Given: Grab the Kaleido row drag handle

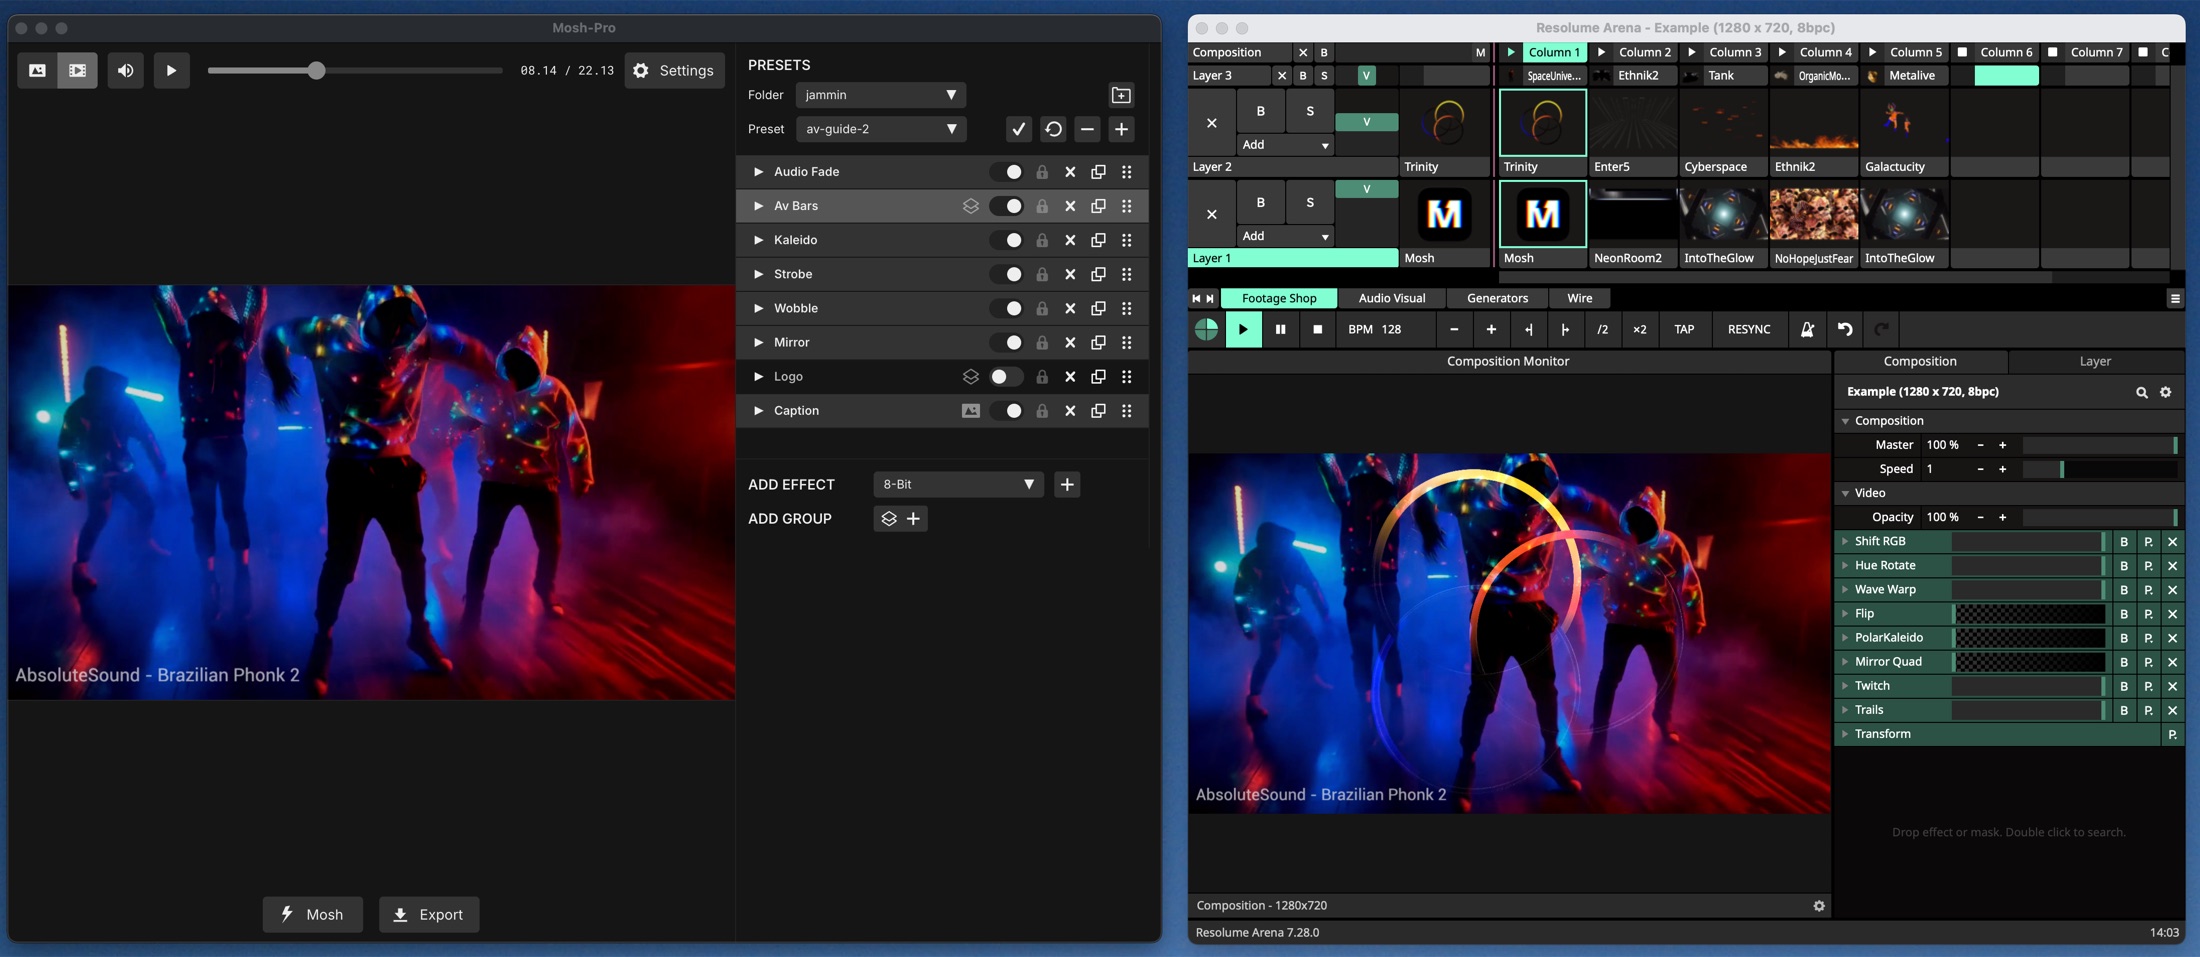Looking at the screenshot, I should pyautogui.click(x=1127, y=240).
